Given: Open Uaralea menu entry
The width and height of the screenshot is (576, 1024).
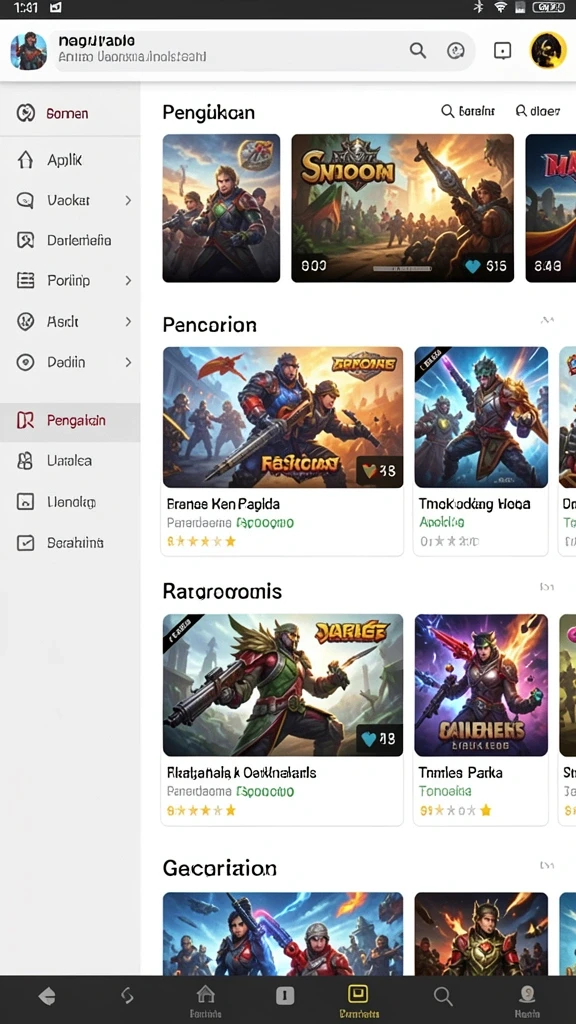Looking at the screenshot, I should point(69,461).
